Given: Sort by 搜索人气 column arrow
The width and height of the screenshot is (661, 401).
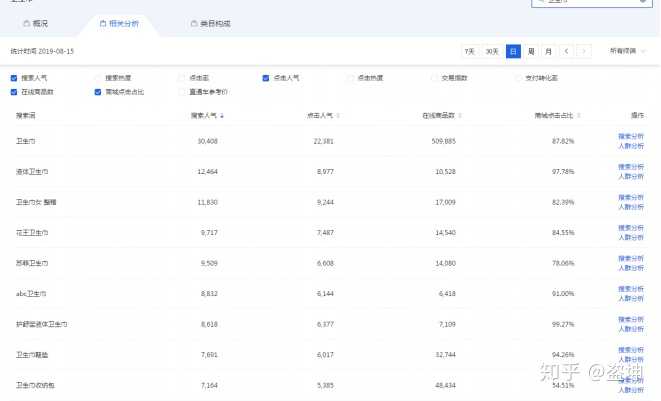Looking at the screenshot, I should pos(222,116).
